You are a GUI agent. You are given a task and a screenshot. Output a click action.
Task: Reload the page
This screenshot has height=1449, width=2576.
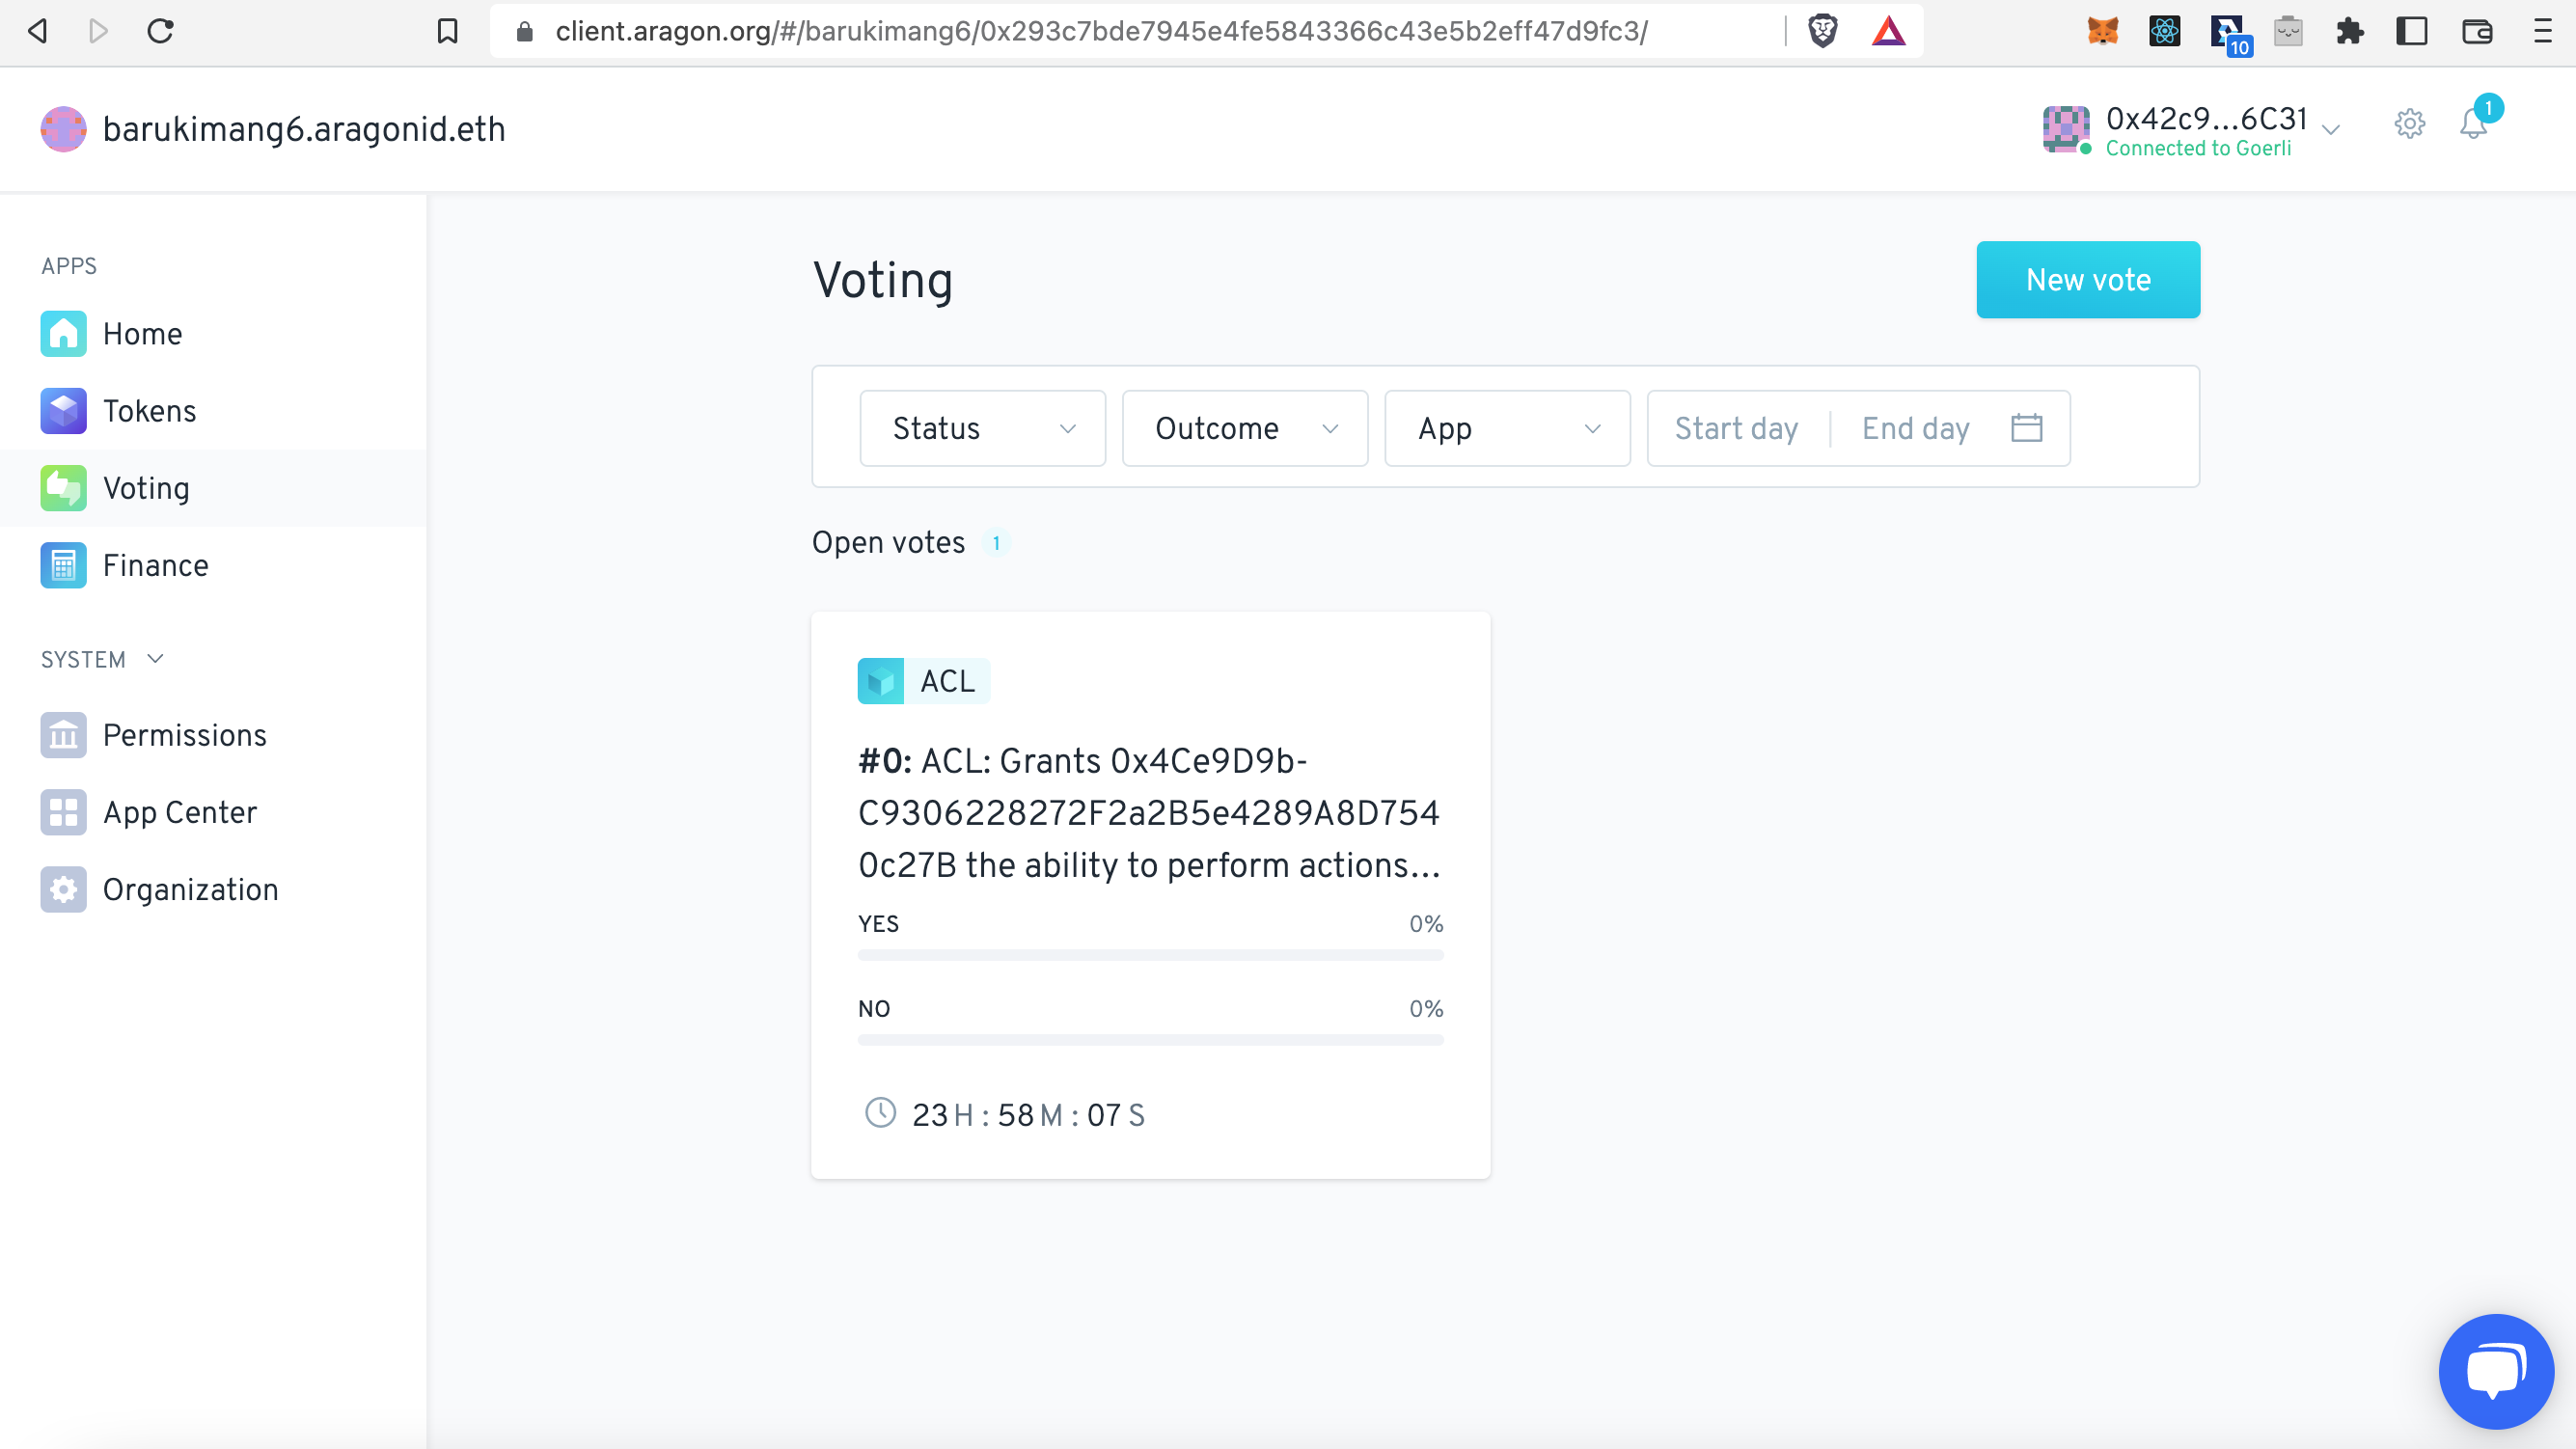pyautogui.click(x=161, y=31)
